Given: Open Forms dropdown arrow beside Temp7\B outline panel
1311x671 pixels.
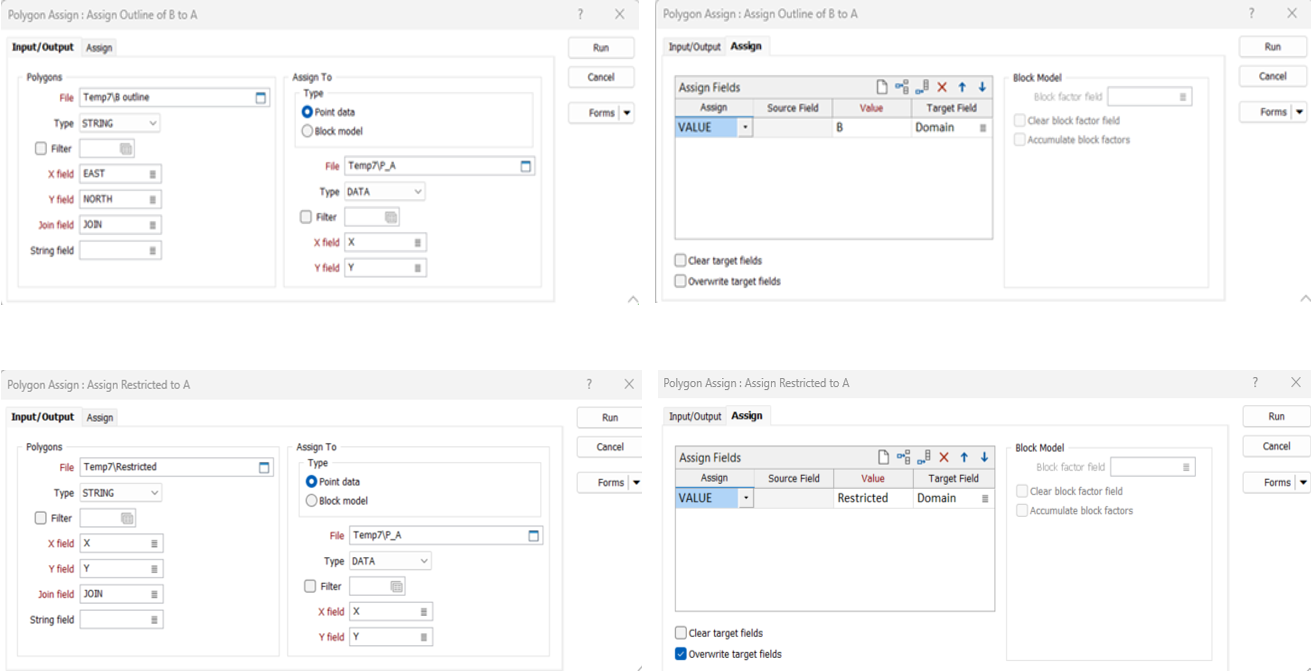Looking at the screenshot, I should (x=627, y=113).
